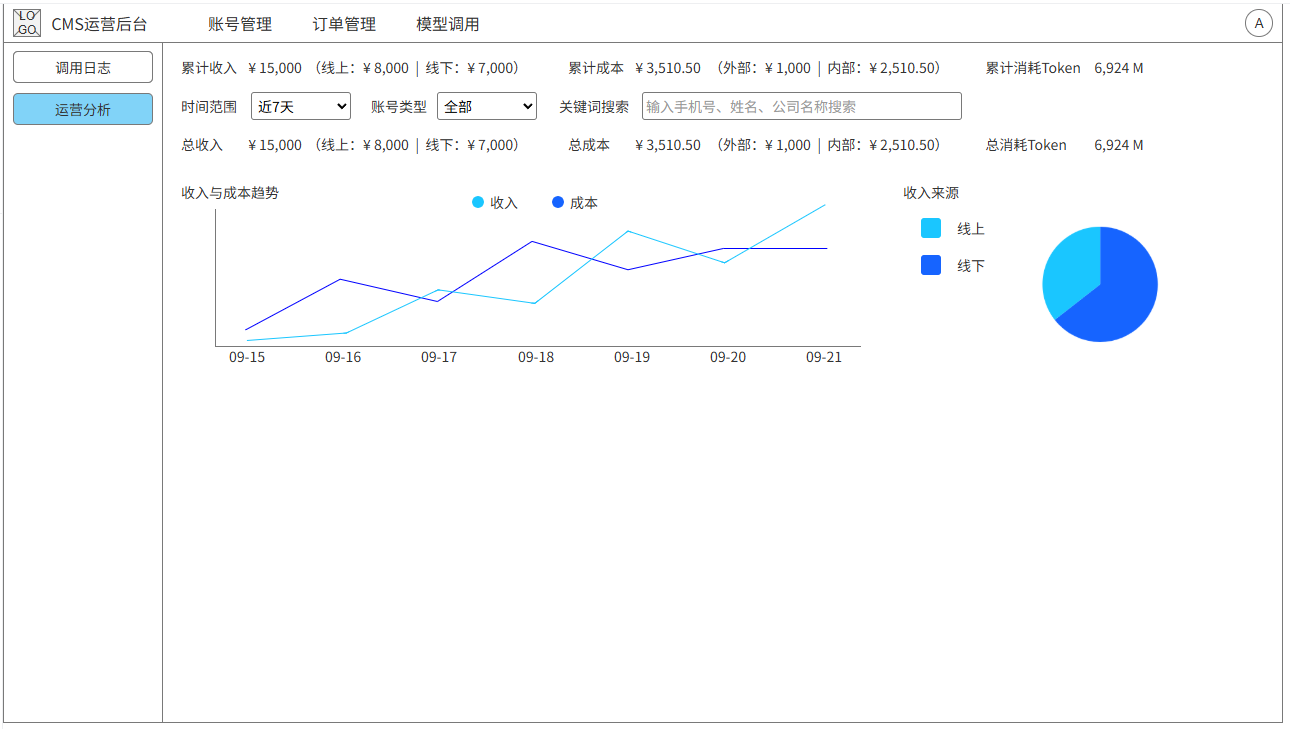Open the 账号管理 menu
Viewport: 1290px width, 729px height.
[240, 24]
